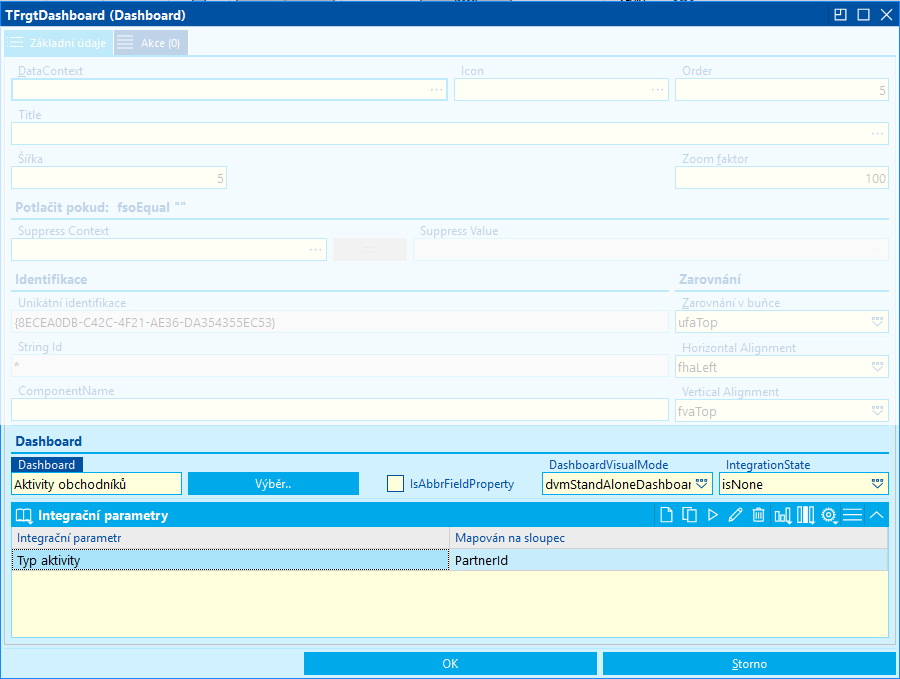Switch to Akce (0) tab

(150, 43)
